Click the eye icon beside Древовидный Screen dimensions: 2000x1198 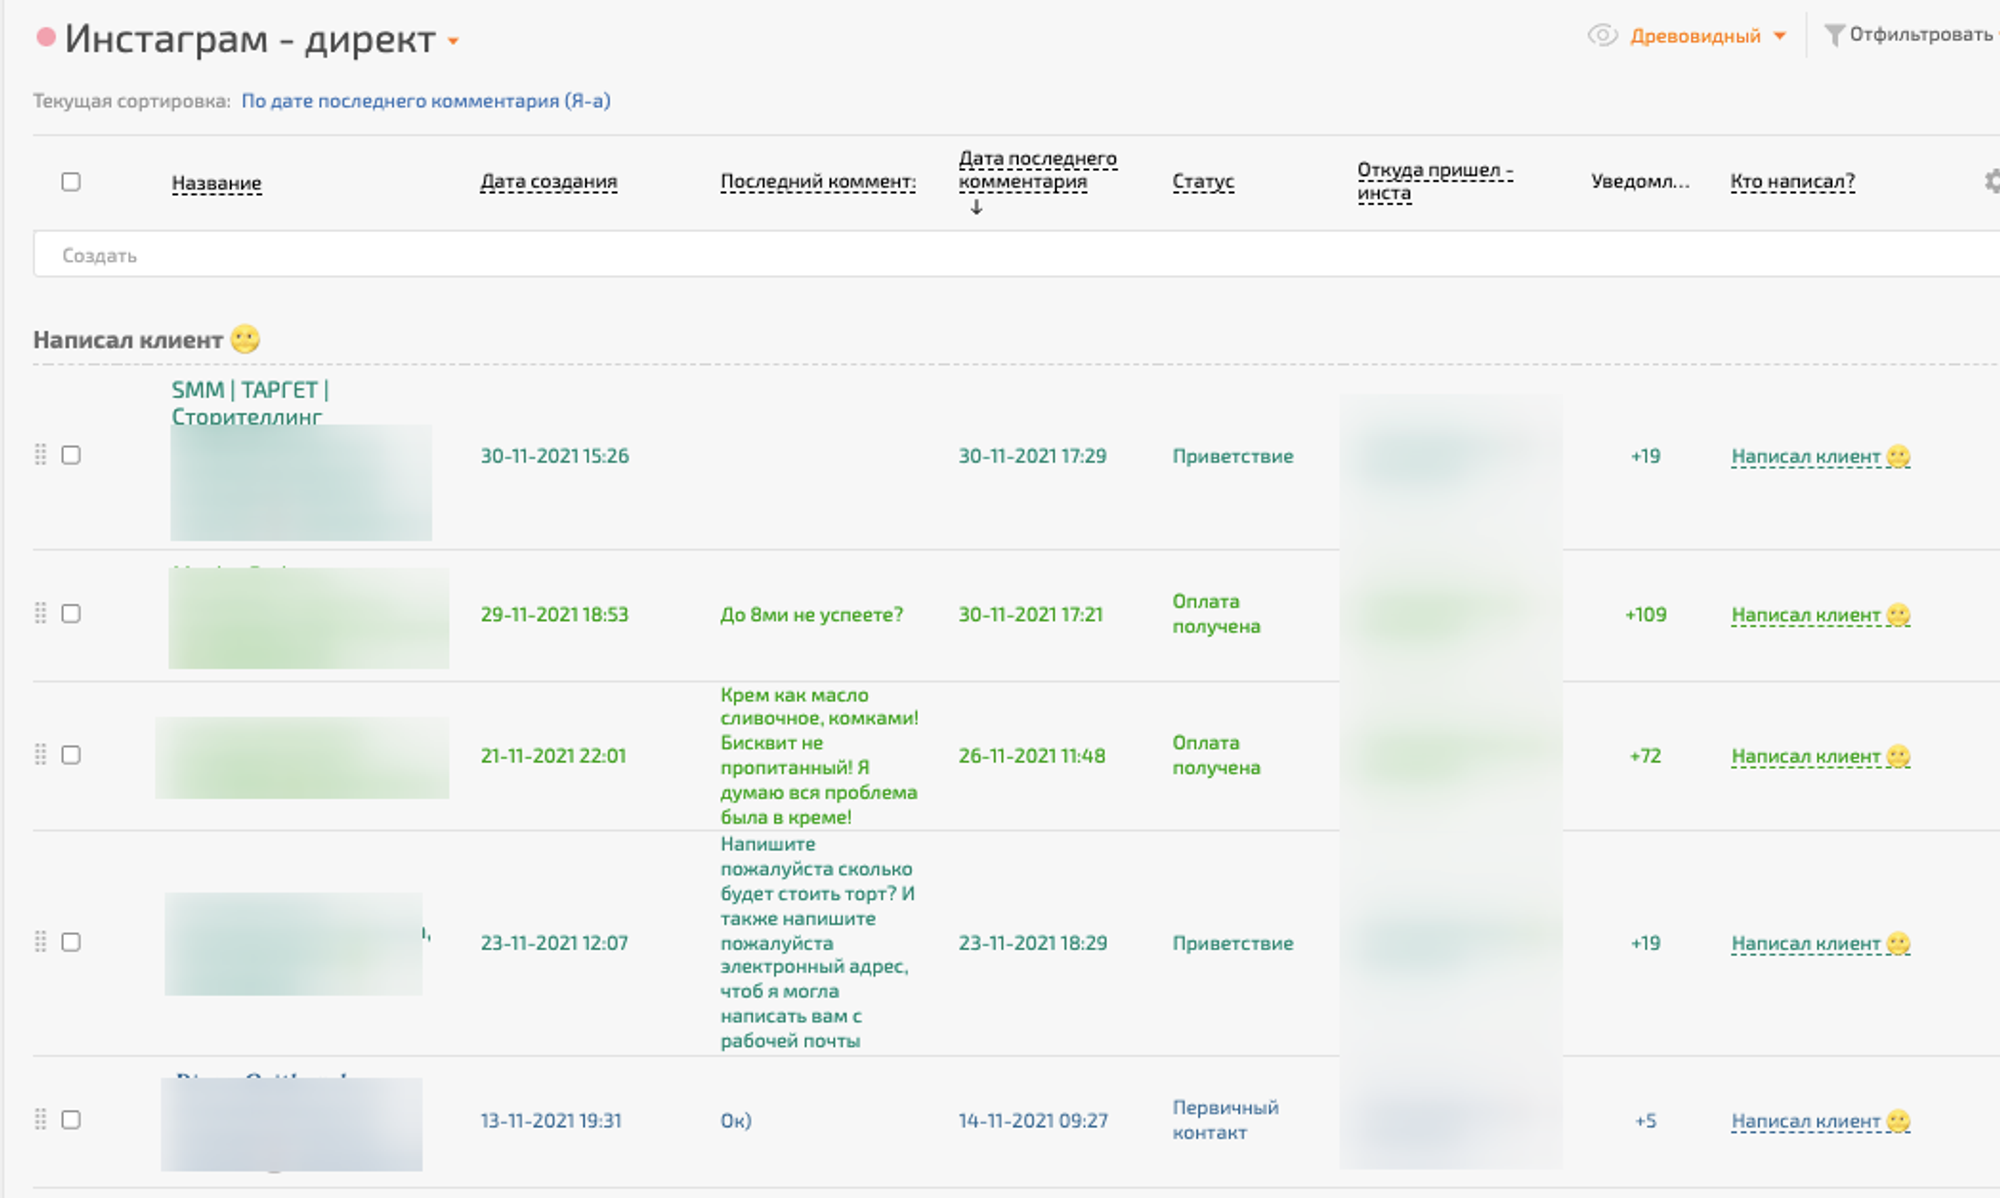click(x=1602, y=36)
